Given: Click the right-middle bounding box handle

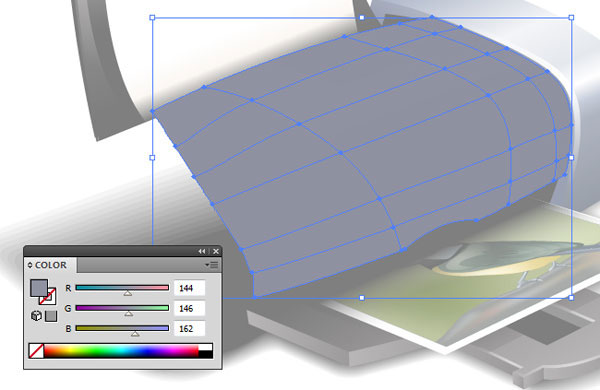Looking at the screenshot, I should pyautogui.click(x=571, y=158).
